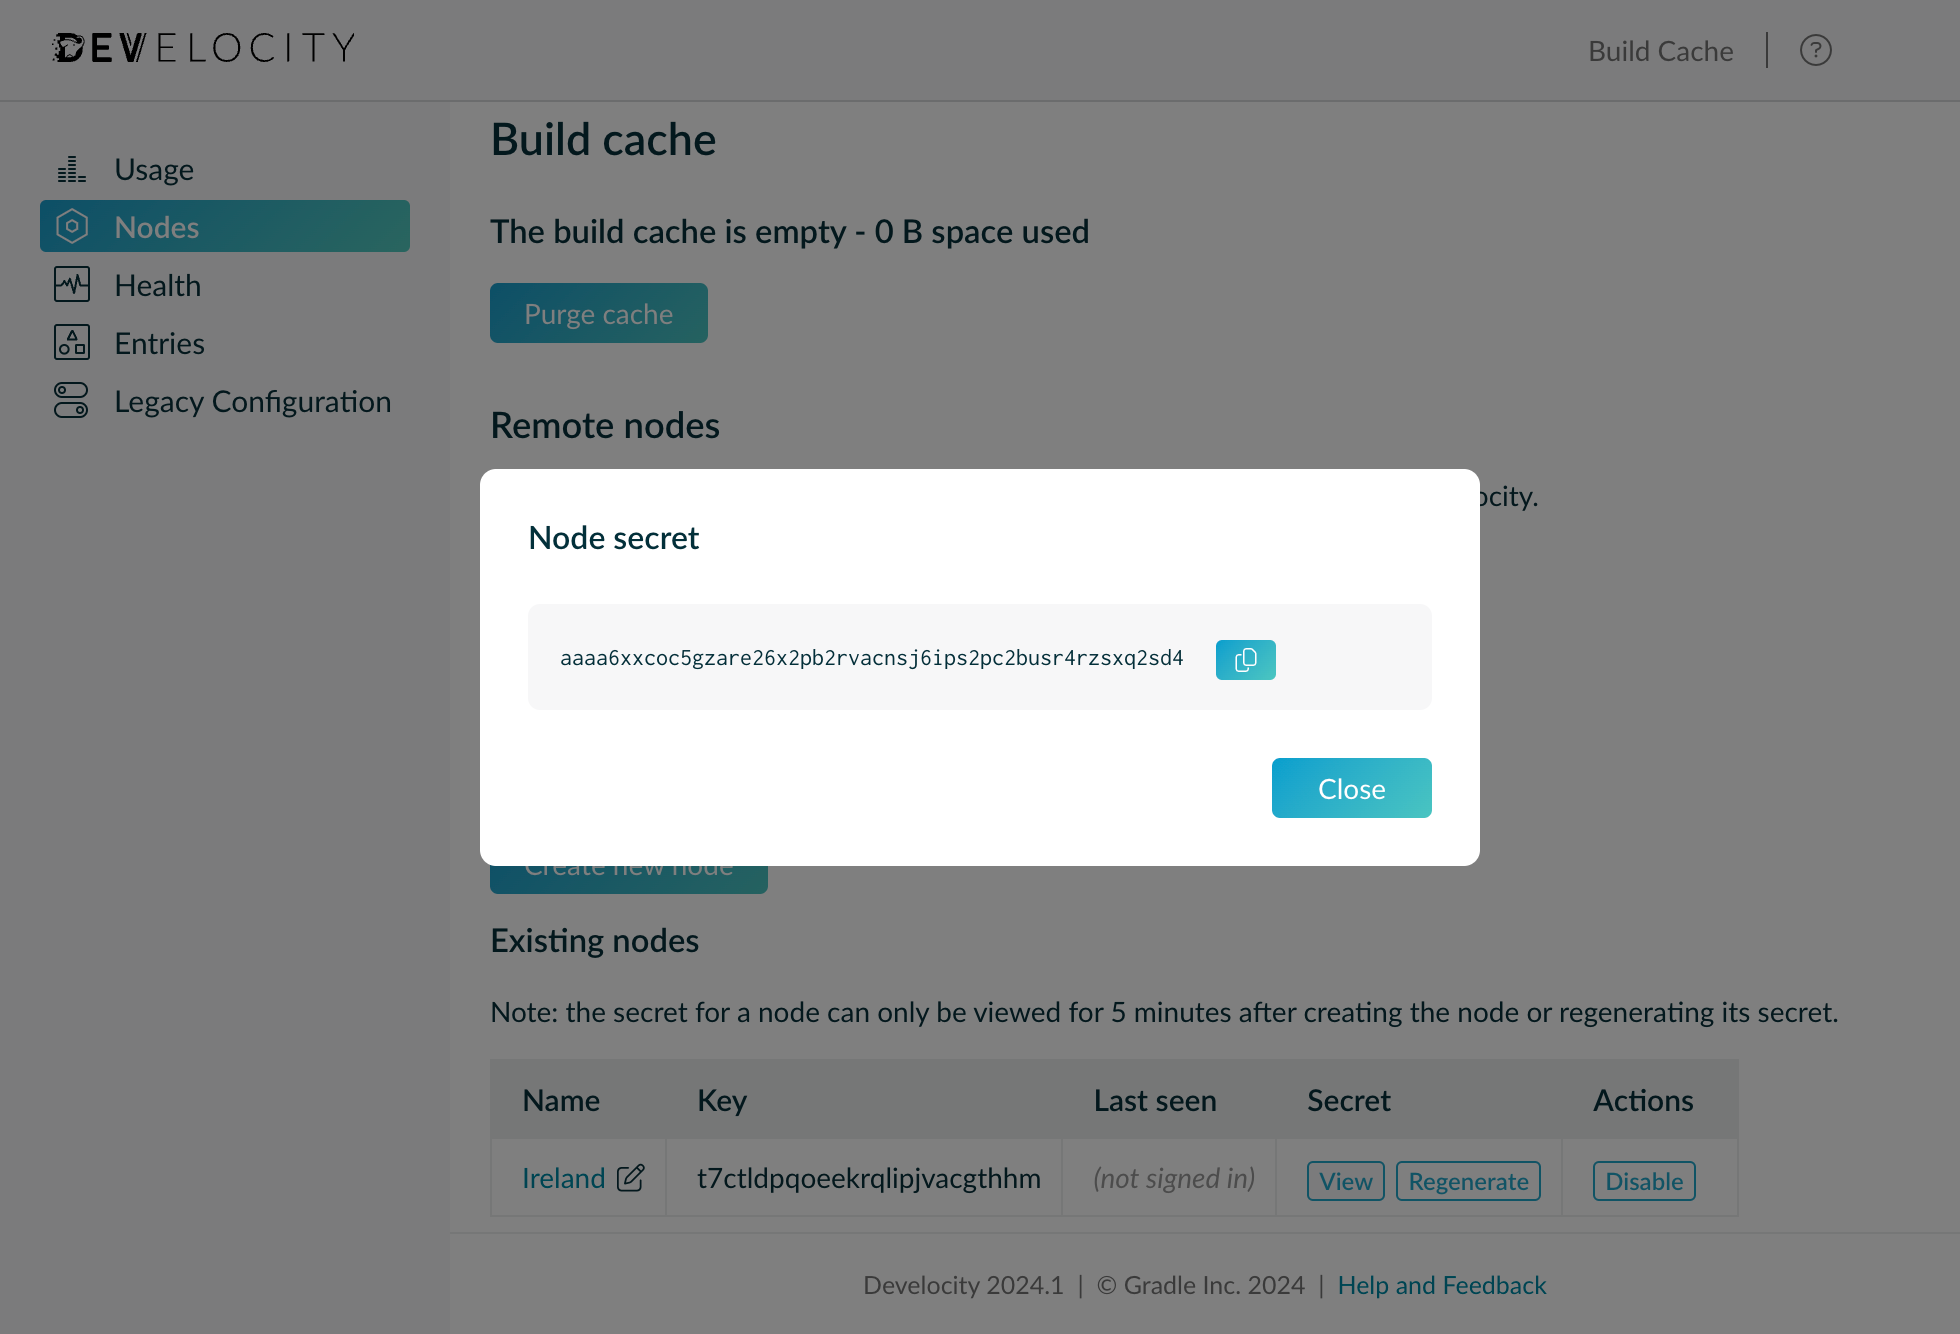
Task: Purge the build cache
Action: pos(598,313)
